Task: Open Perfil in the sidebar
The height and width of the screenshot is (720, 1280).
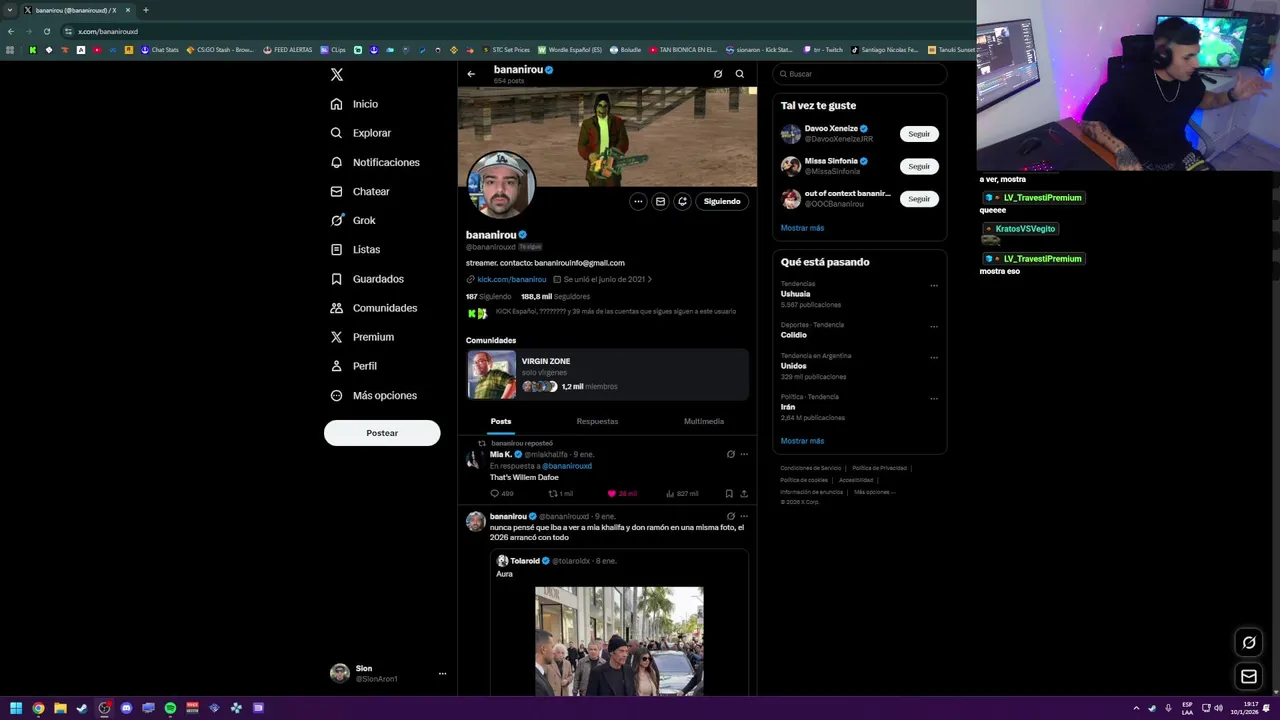Action: 354,366
